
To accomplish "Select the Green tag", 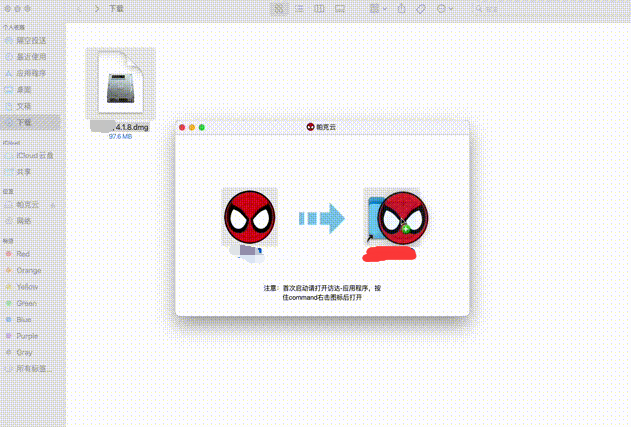I will click(x=31, y=303).
